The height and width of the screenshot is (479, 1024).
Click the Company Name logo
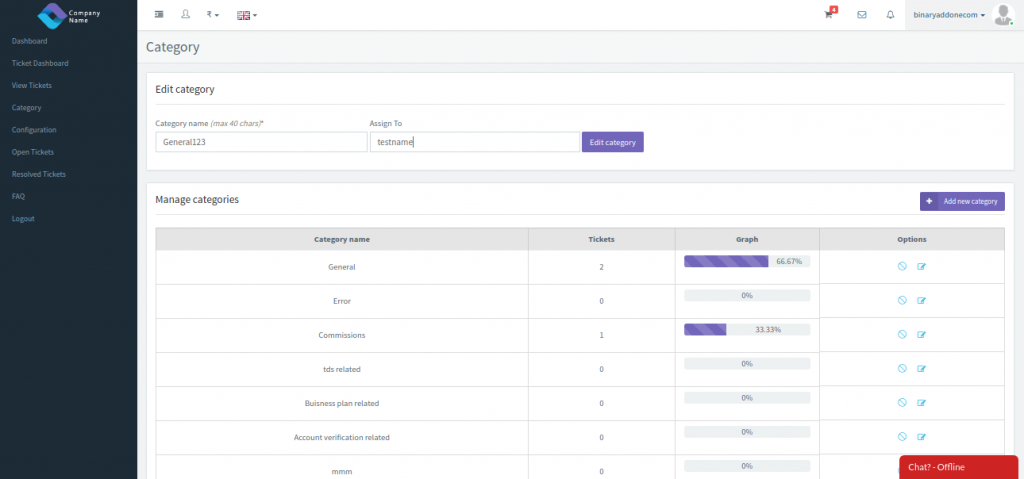point(69,15)
